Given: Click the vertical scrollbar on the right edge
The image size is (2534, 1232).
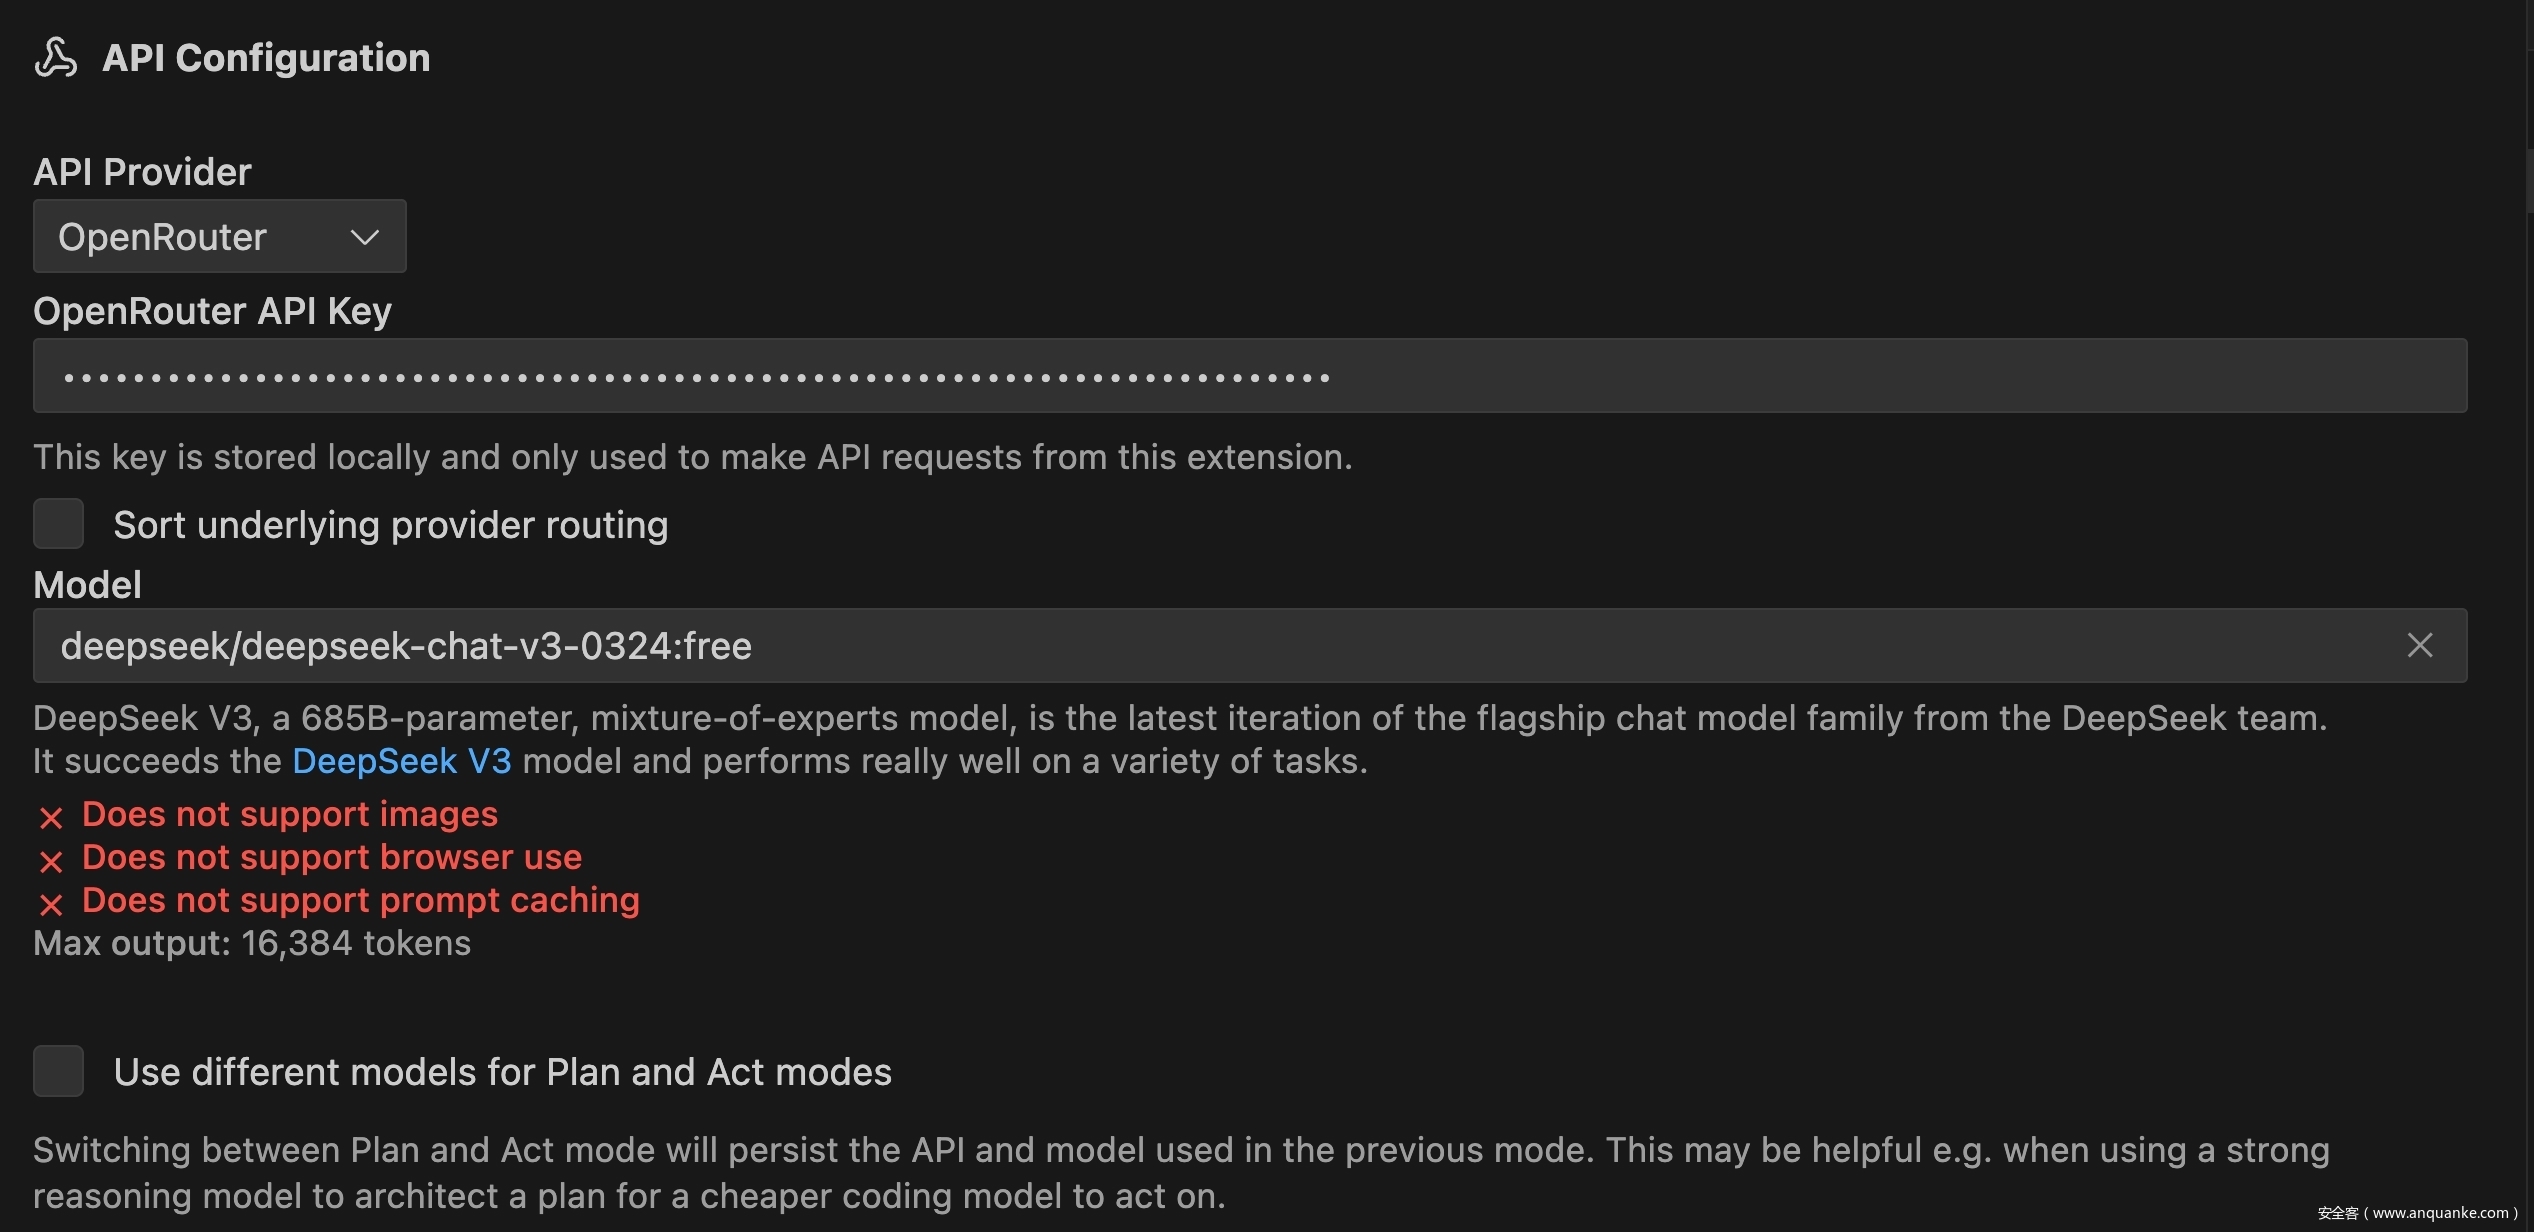Looking at the screenshot, I should click(x=2528, y=180).
